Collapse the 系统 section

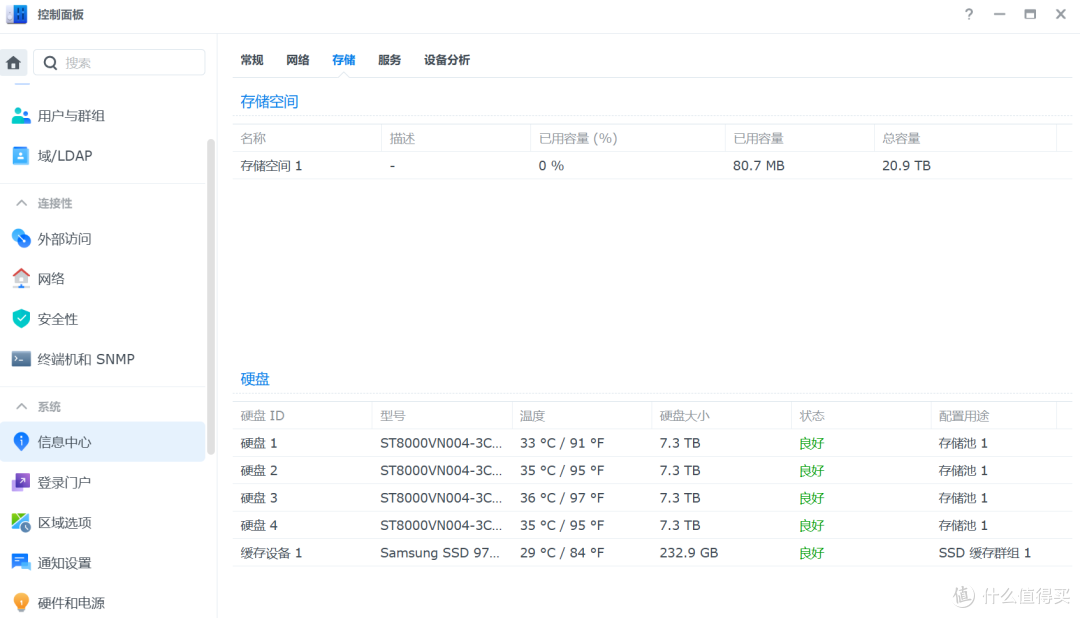tap(21, 406)
